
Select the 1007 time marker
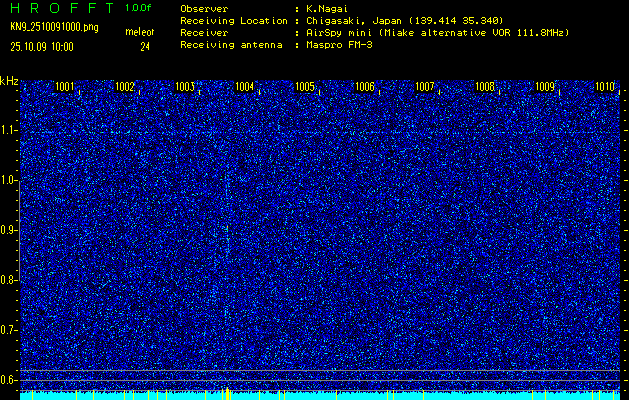click(425, 87)
